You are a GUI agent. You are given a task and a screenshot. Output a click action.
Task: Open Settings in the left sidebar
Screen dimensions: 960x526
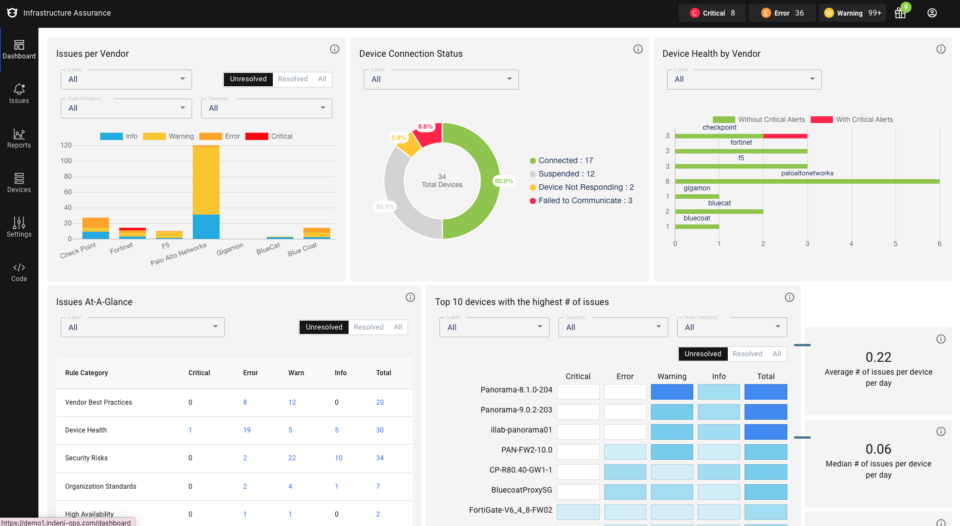pos(19,226)
